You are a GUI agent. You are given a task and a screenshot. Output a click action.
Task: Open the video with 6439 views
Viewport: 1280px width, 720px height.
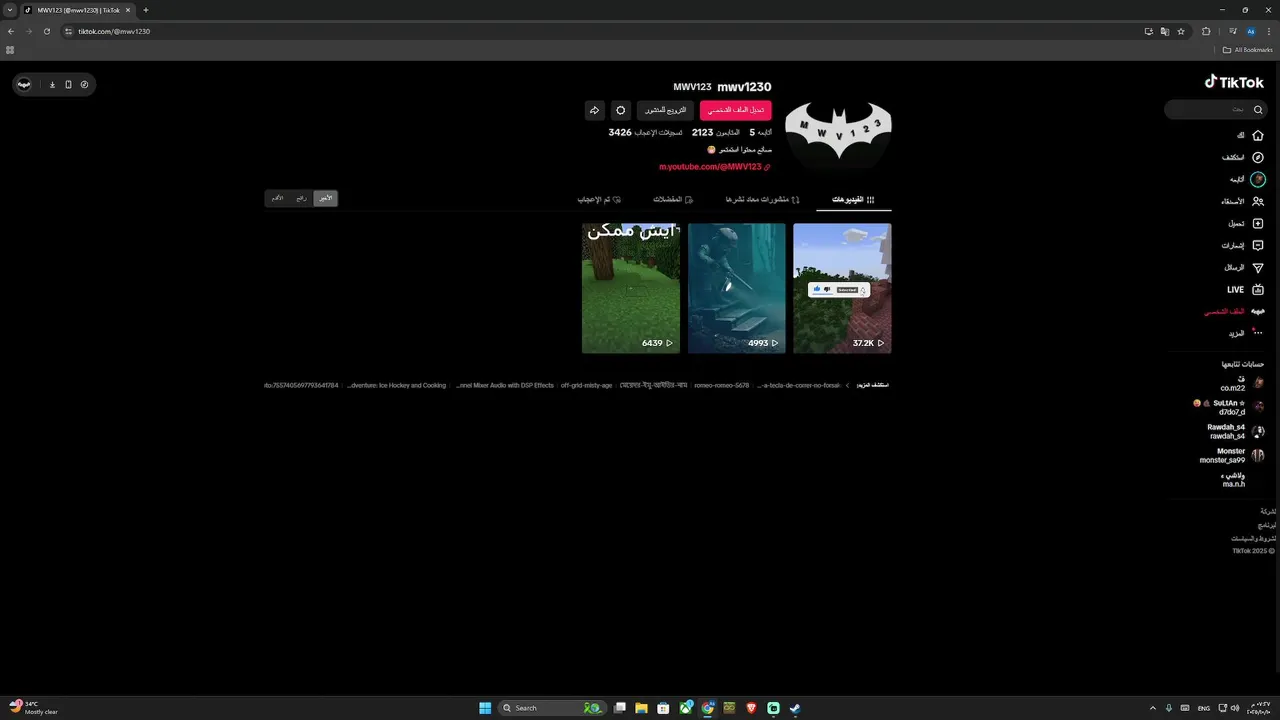pyautogui.click(x=631, y=288)
